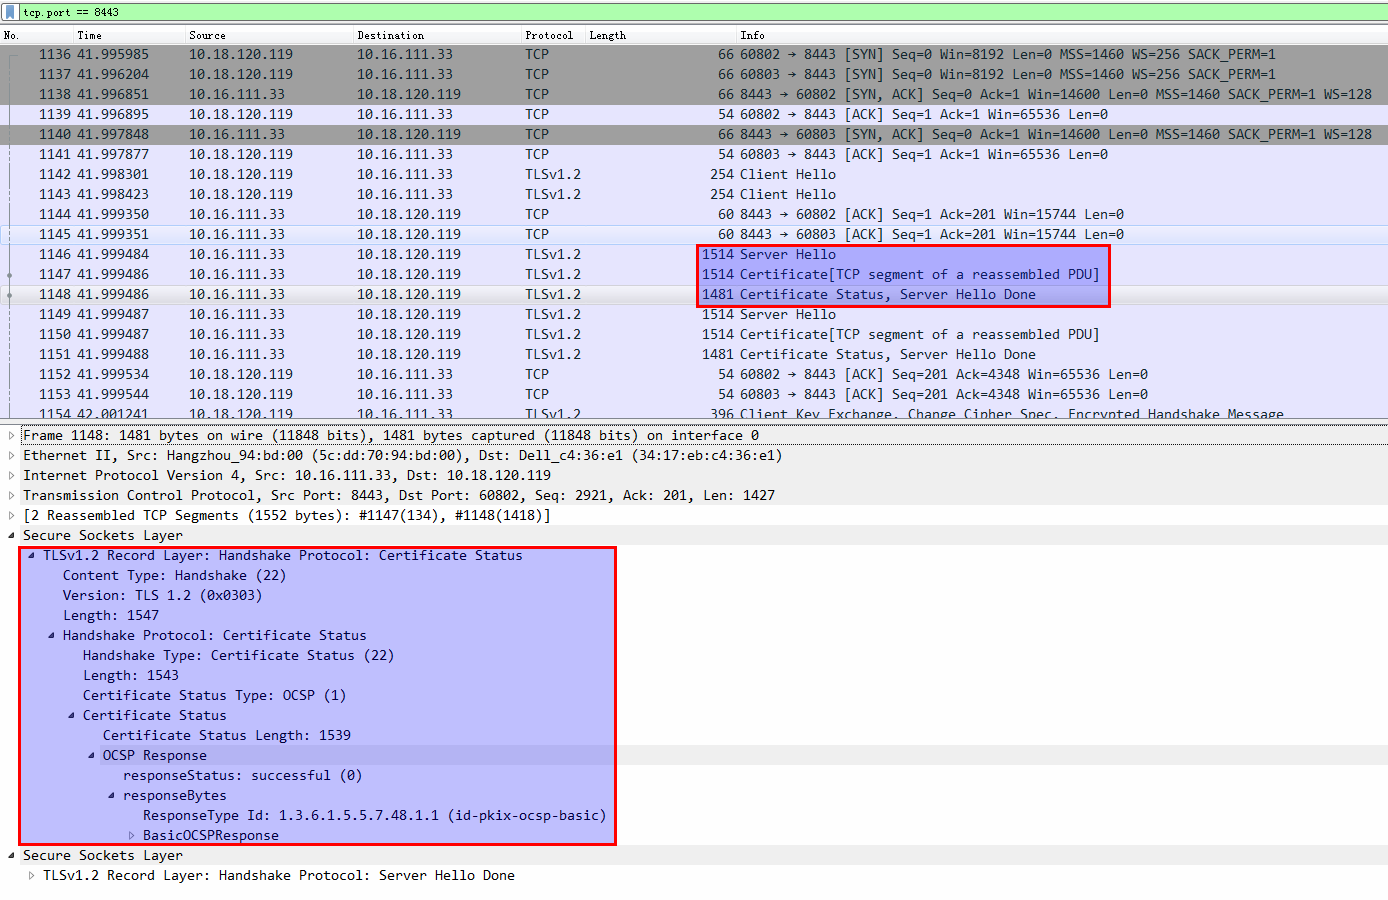Expand the 2 Reassembled TCP Segments node
This screenshot has width=1388, height=900.
[x=11, y=515]
